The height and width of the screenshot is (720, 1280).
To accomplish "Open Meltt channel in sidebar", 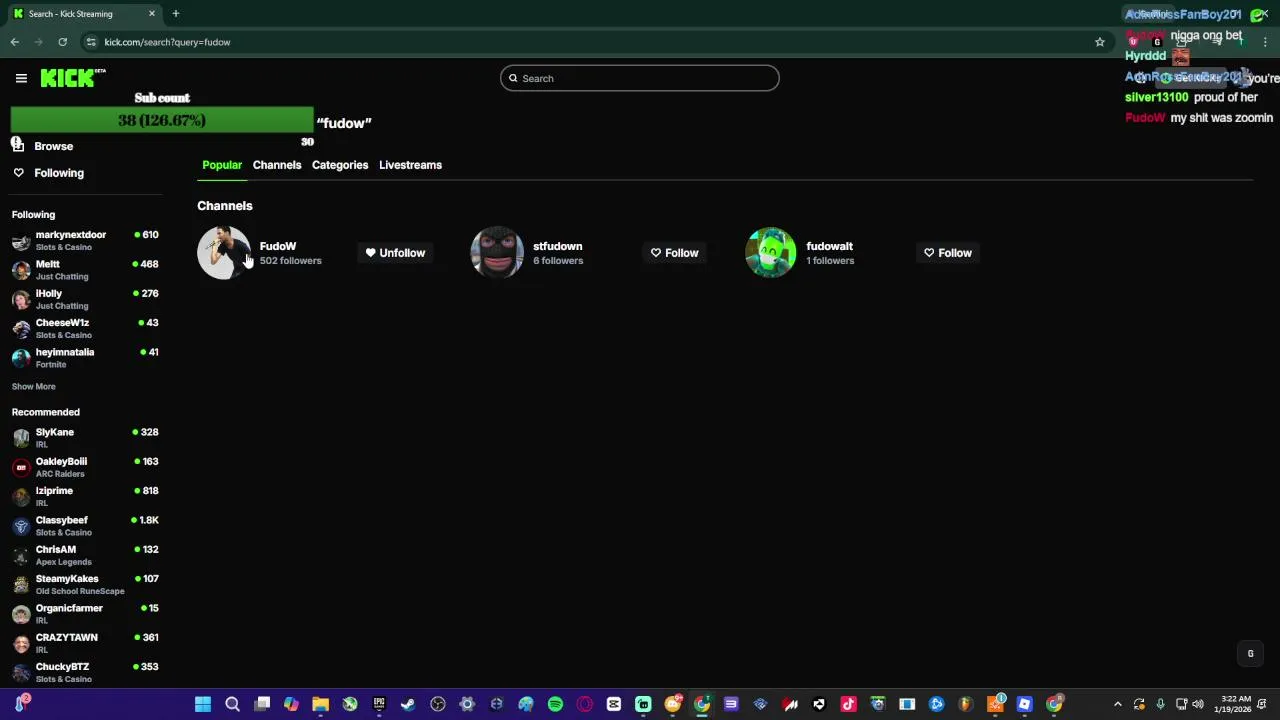I will (85, 270).
